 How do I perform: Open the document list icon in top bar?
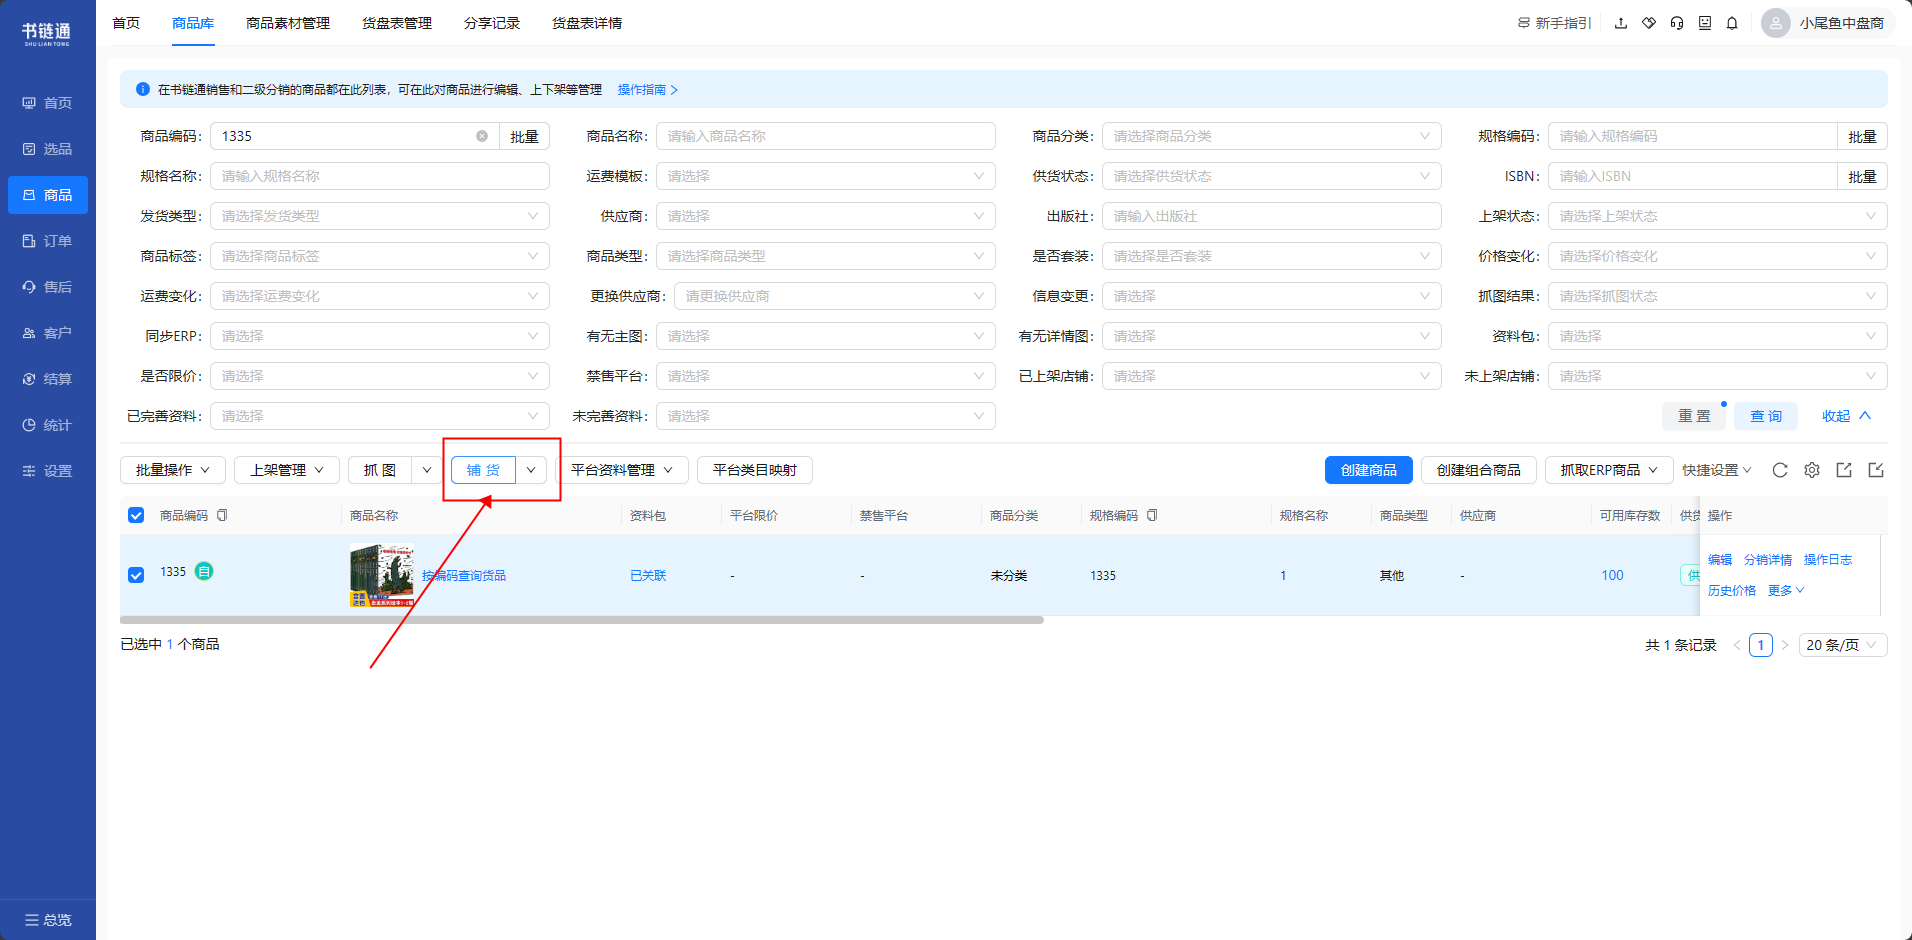coord(1705,23)
